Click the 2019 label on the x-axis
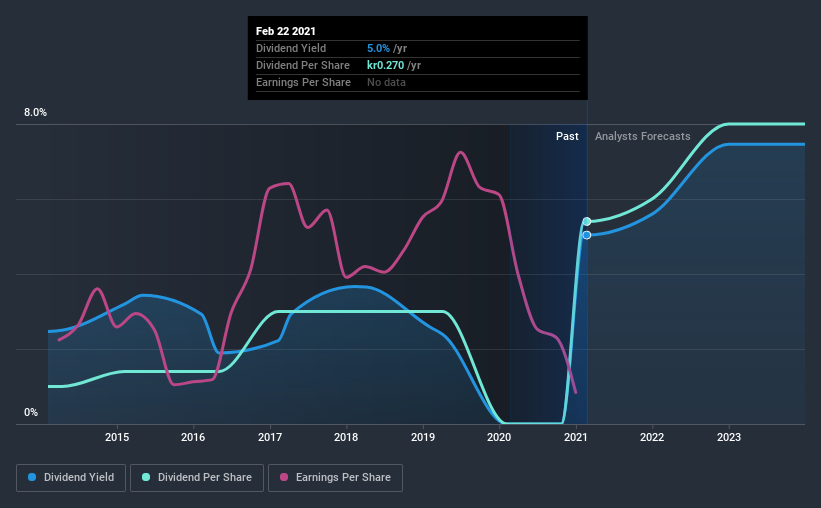 point(423,437)
